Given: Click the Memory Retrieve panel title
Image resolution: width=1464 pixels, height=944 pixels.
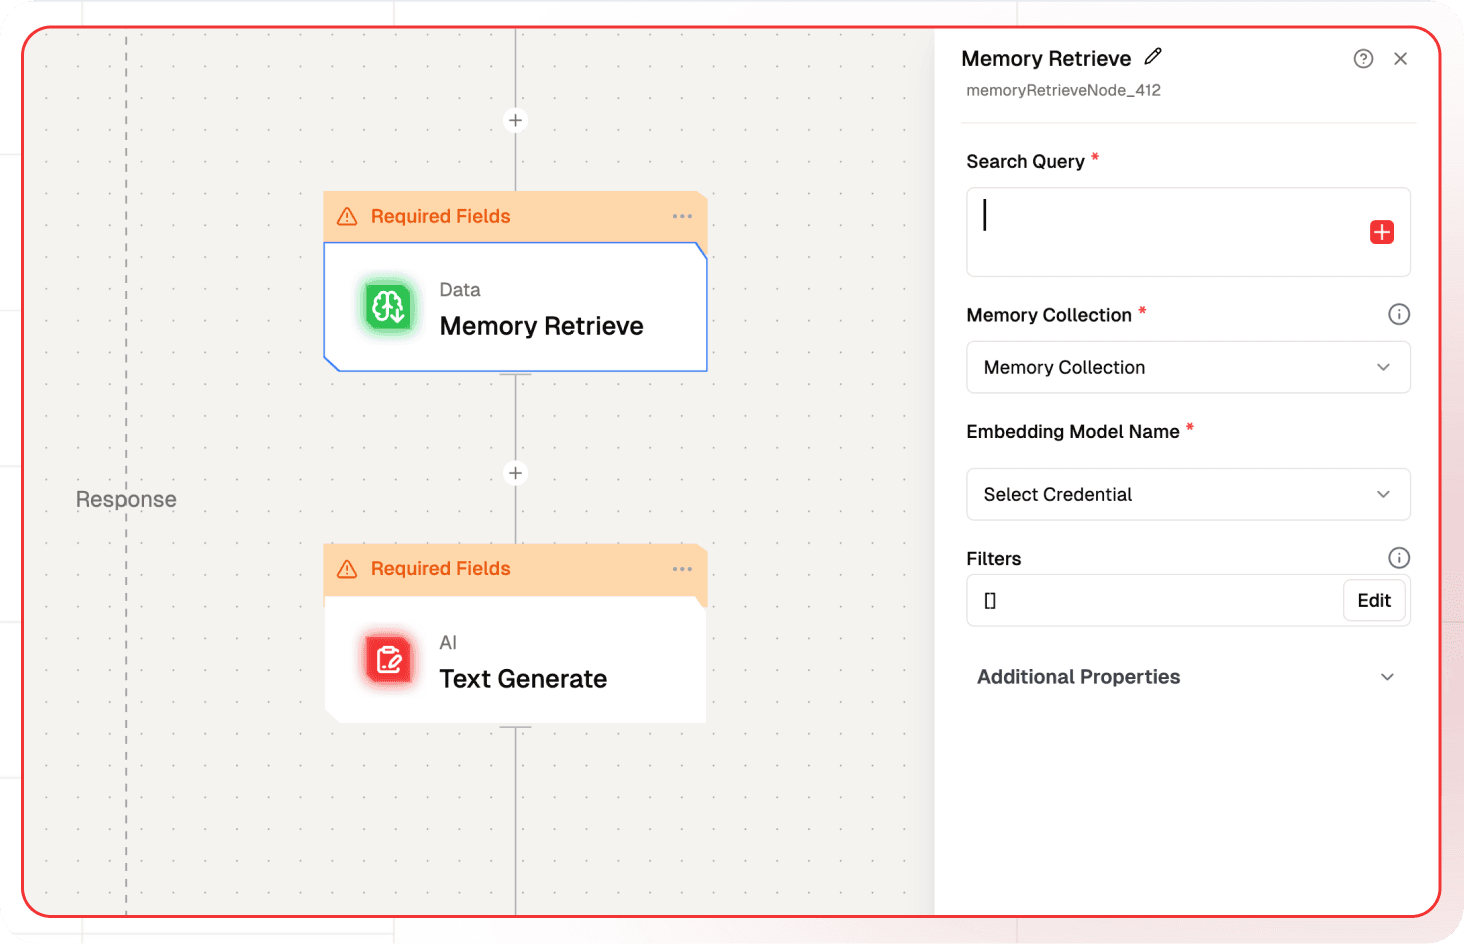Looking at the screenshot, I should click(1046, 58).
